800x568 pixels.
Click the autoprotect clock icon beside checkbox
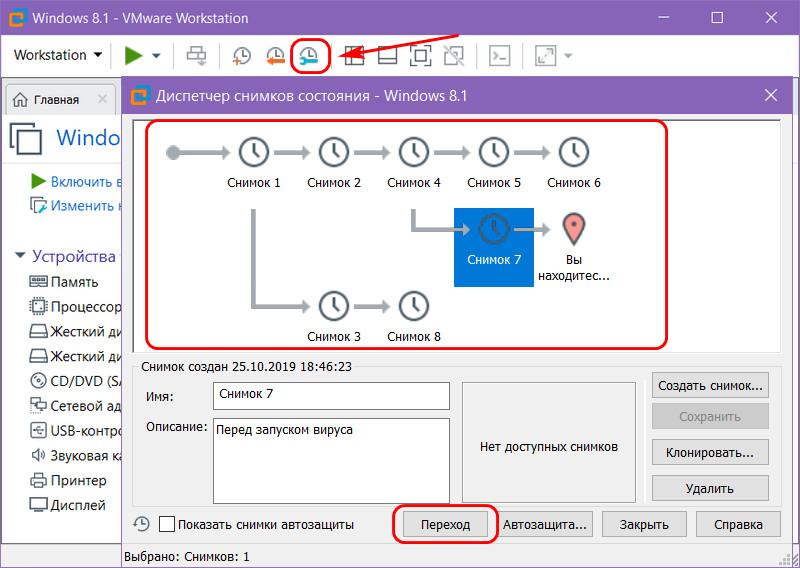click(x=141, y=524)
